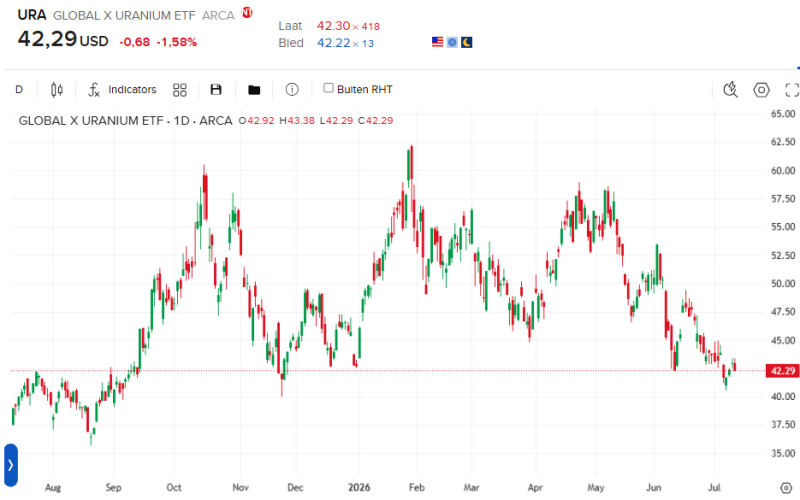The height and width of the screenshot is (500, 800).
Task: Open the D interval selector
Action: point(19,90)
